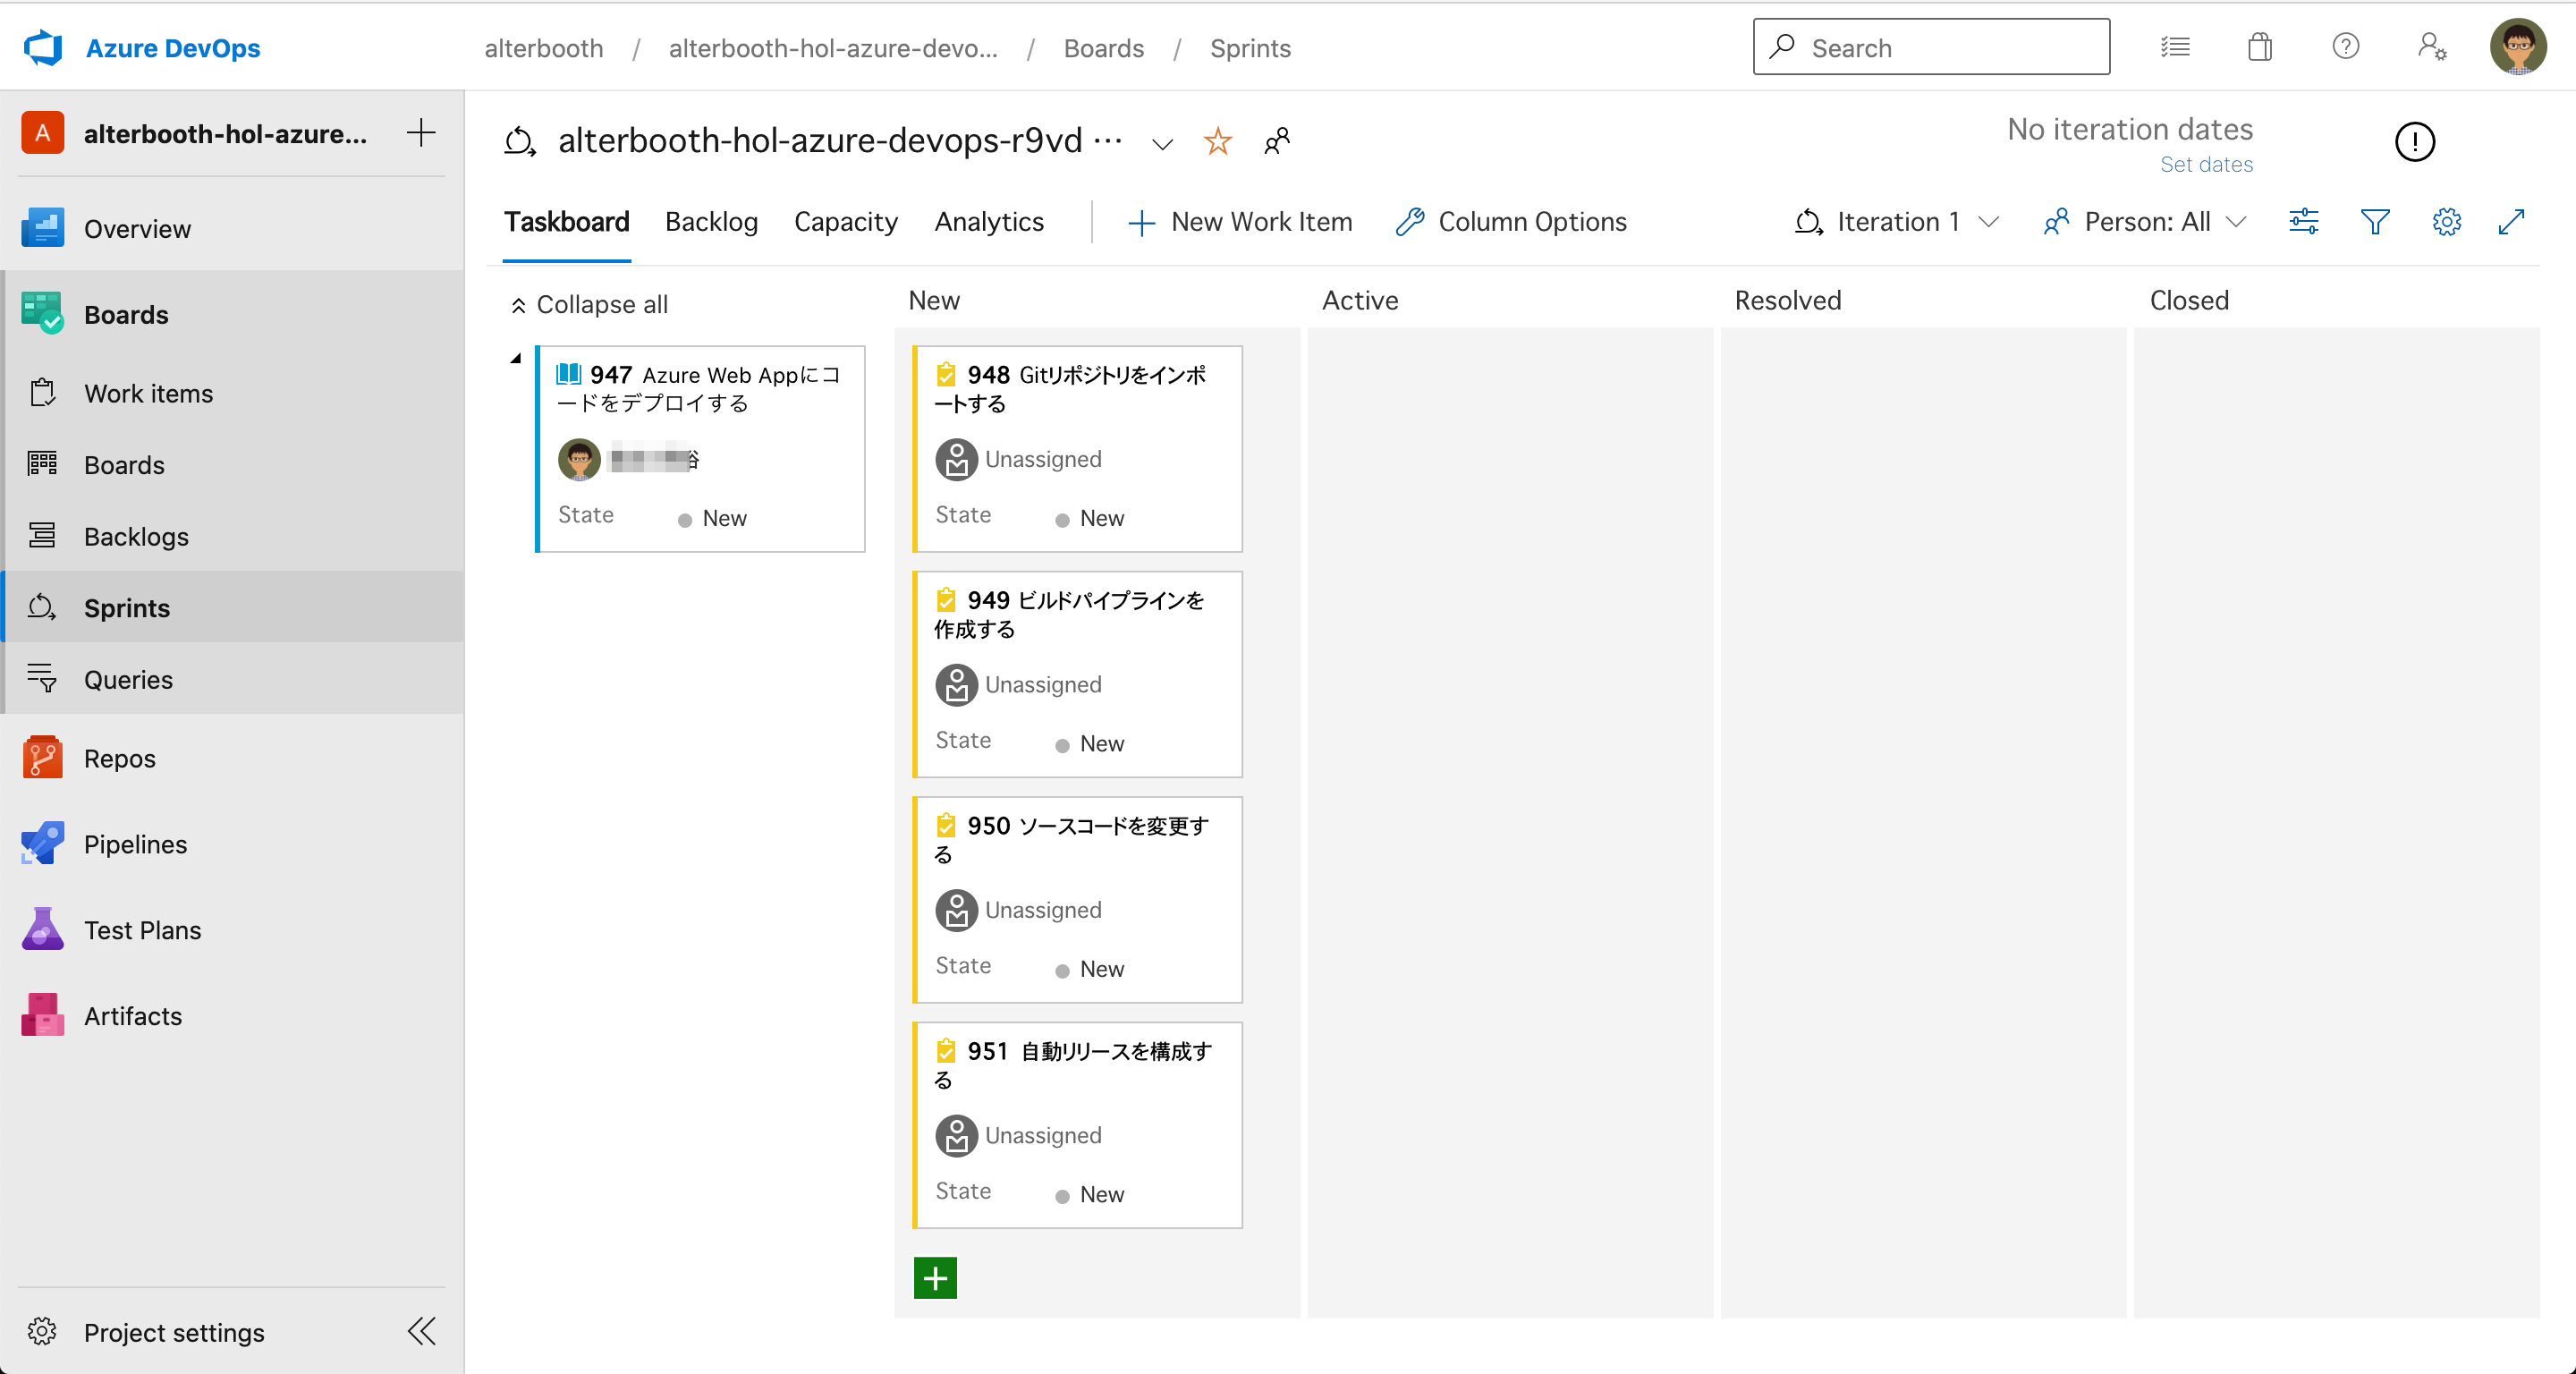The width and height of the screenshot is (2576, 1374).
Task: Click the favorite star icon
Action: point(1217,141)
